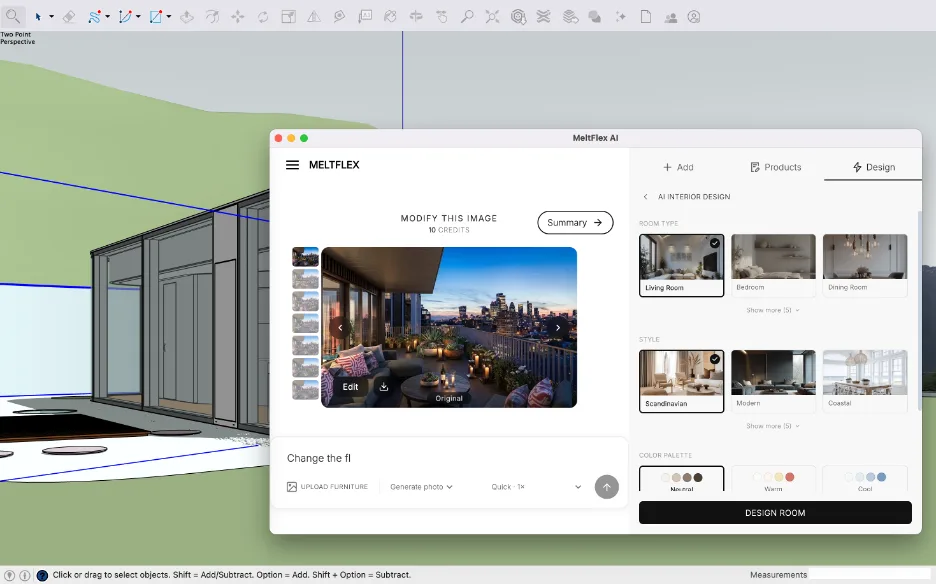Activate the Offset tool
936x584 pixels.
pos(212,17)
